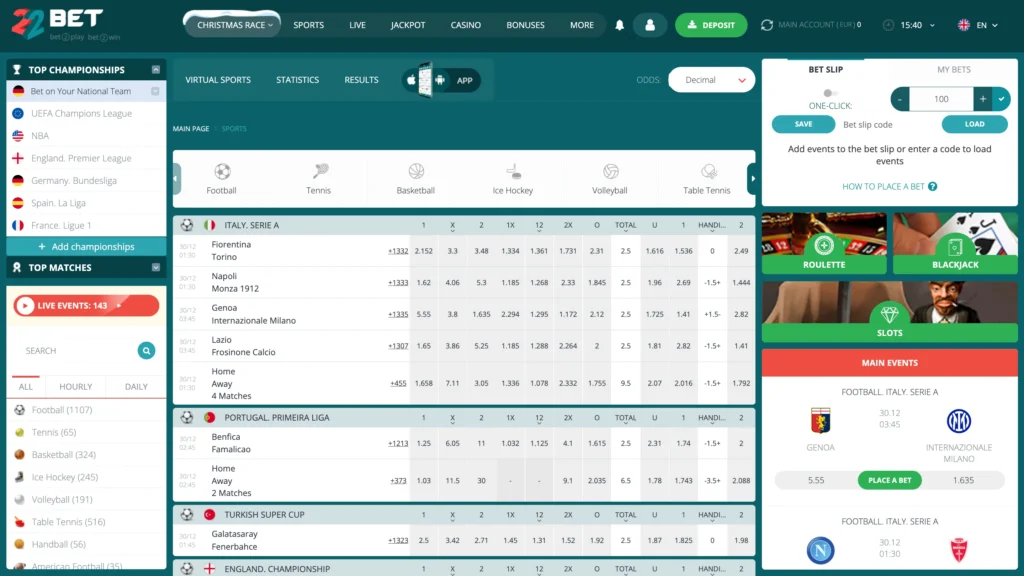Open the EN language dropdown
This screenshot has width=1024, height=576.
[x=986, y=25]
